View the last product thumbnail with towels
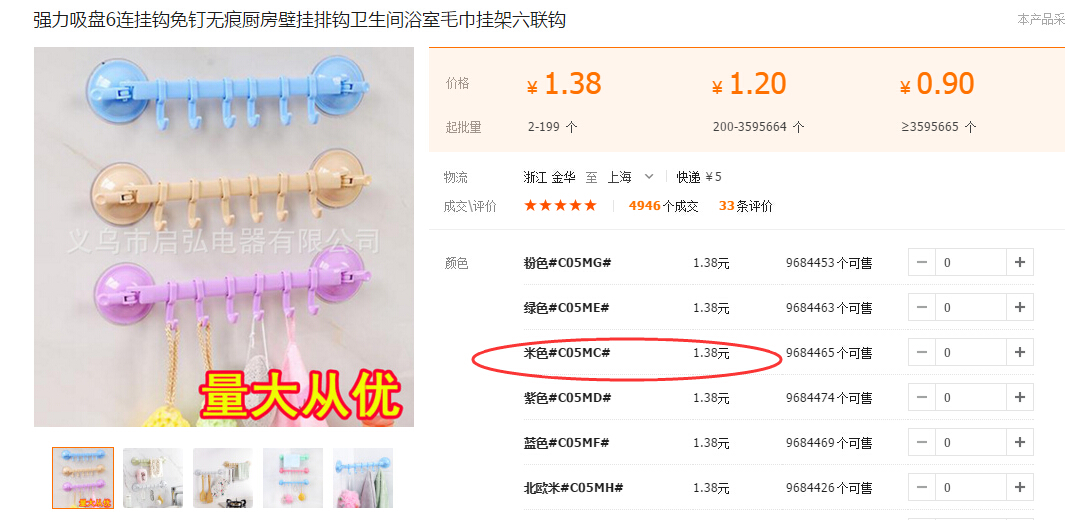 (363, 478)
